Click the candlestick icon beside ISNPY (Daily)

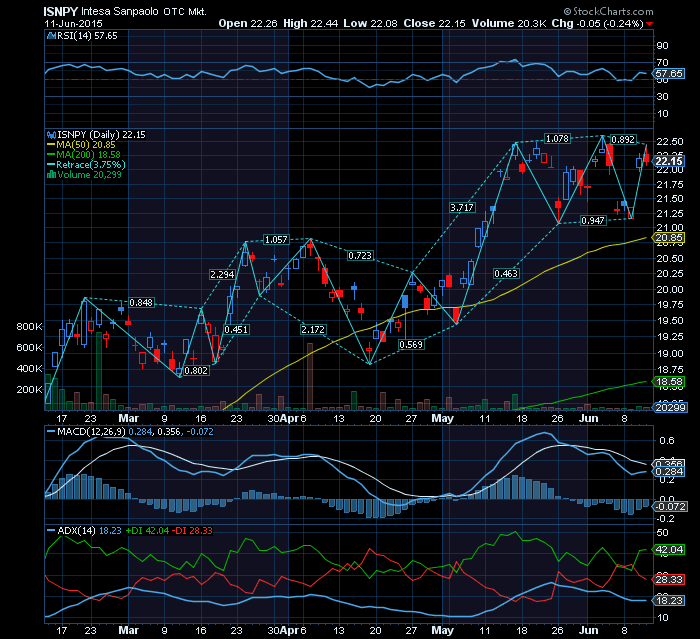pyautogui.click(x=51, y=135)
